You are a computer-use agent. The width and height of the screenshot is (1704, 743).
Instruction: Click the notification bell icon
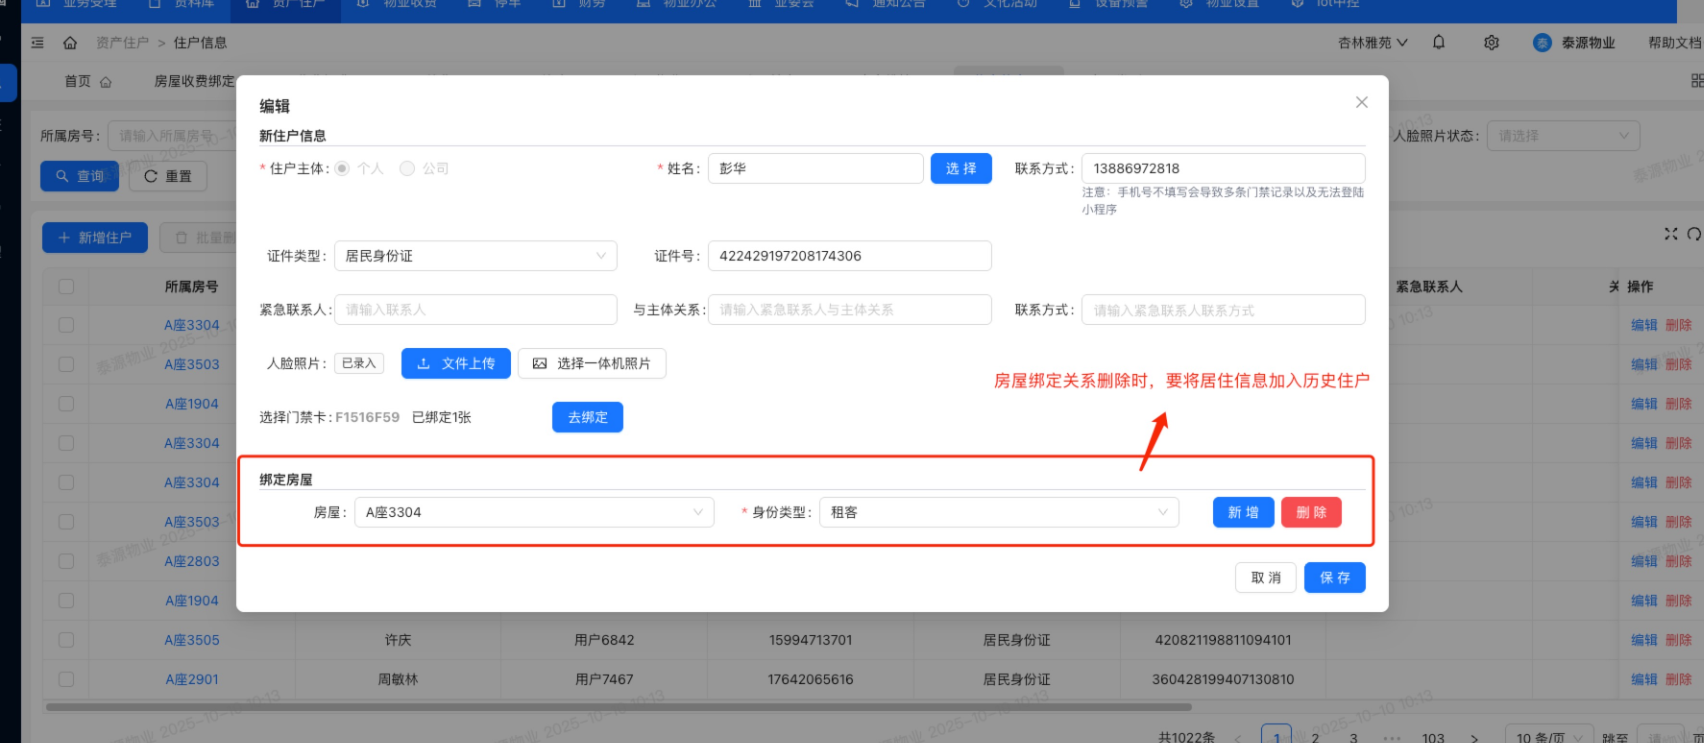(1439, 43)
